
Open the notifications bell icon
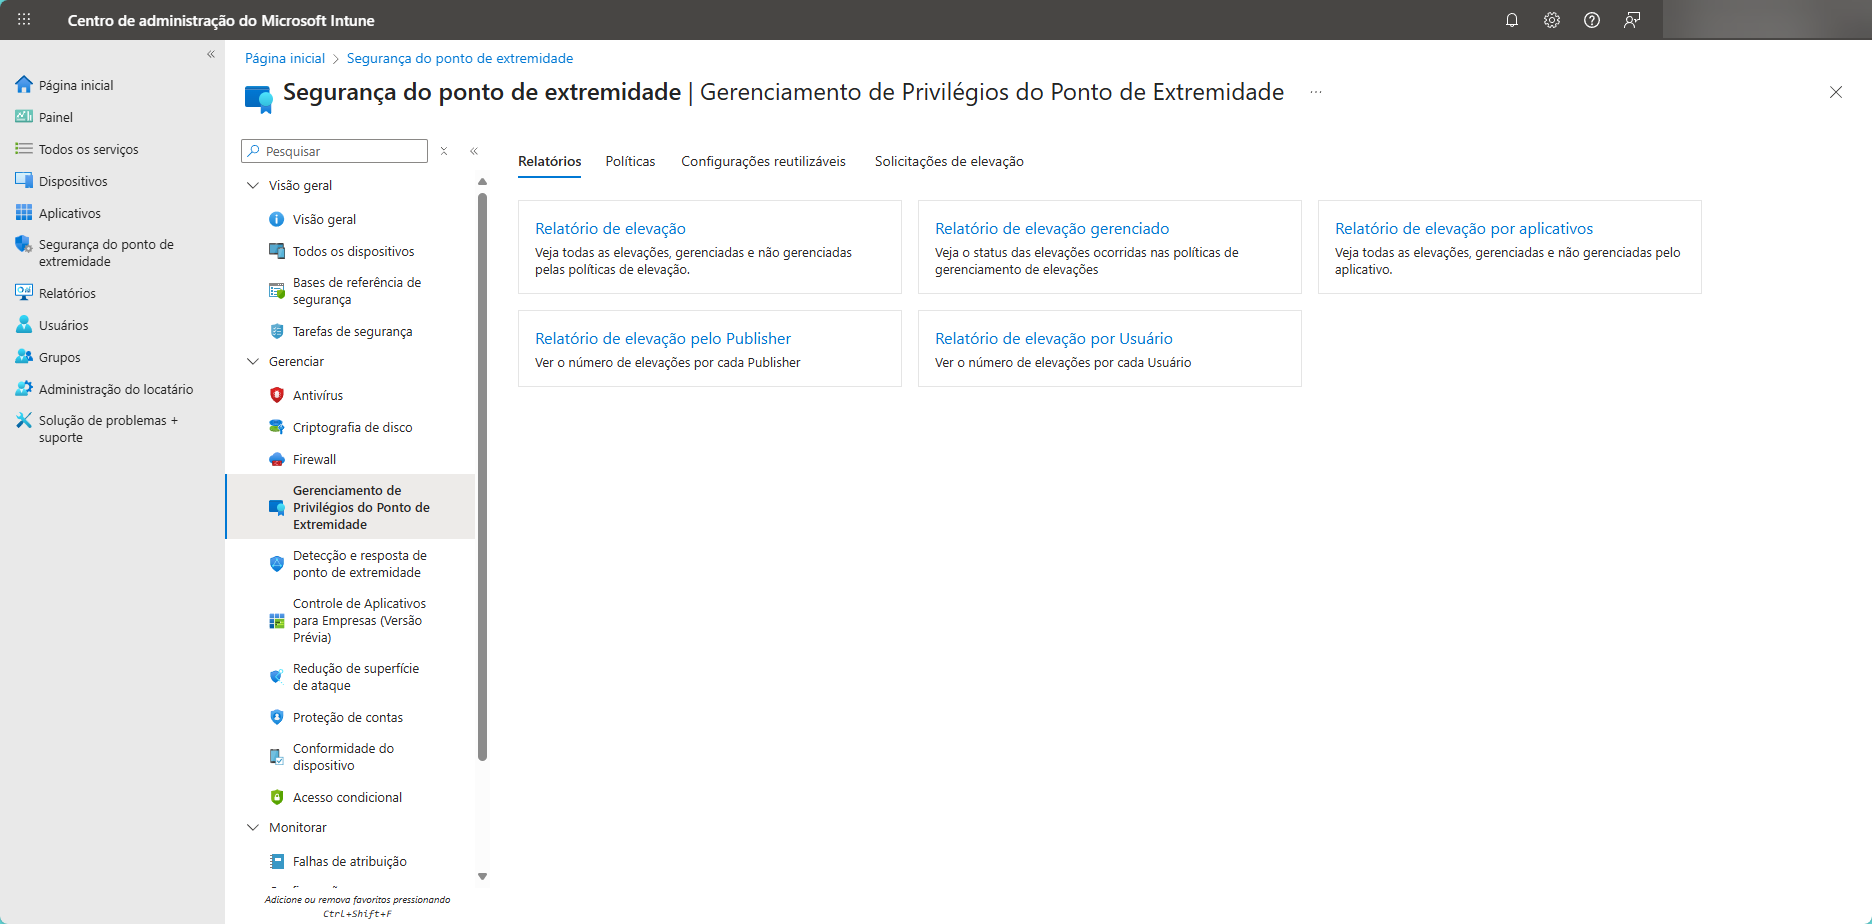click(x=1512, y=20)
